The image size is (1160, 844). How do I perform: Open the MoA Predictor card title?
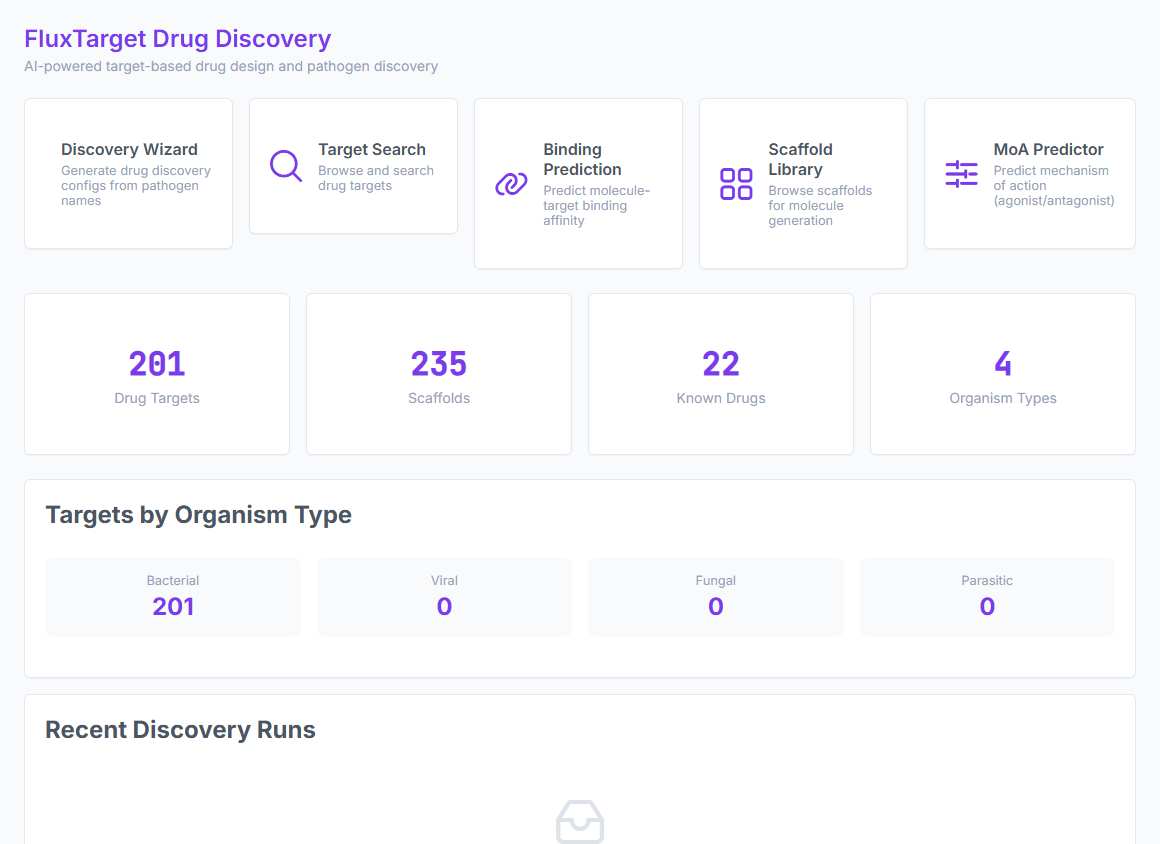[1048, 149]
